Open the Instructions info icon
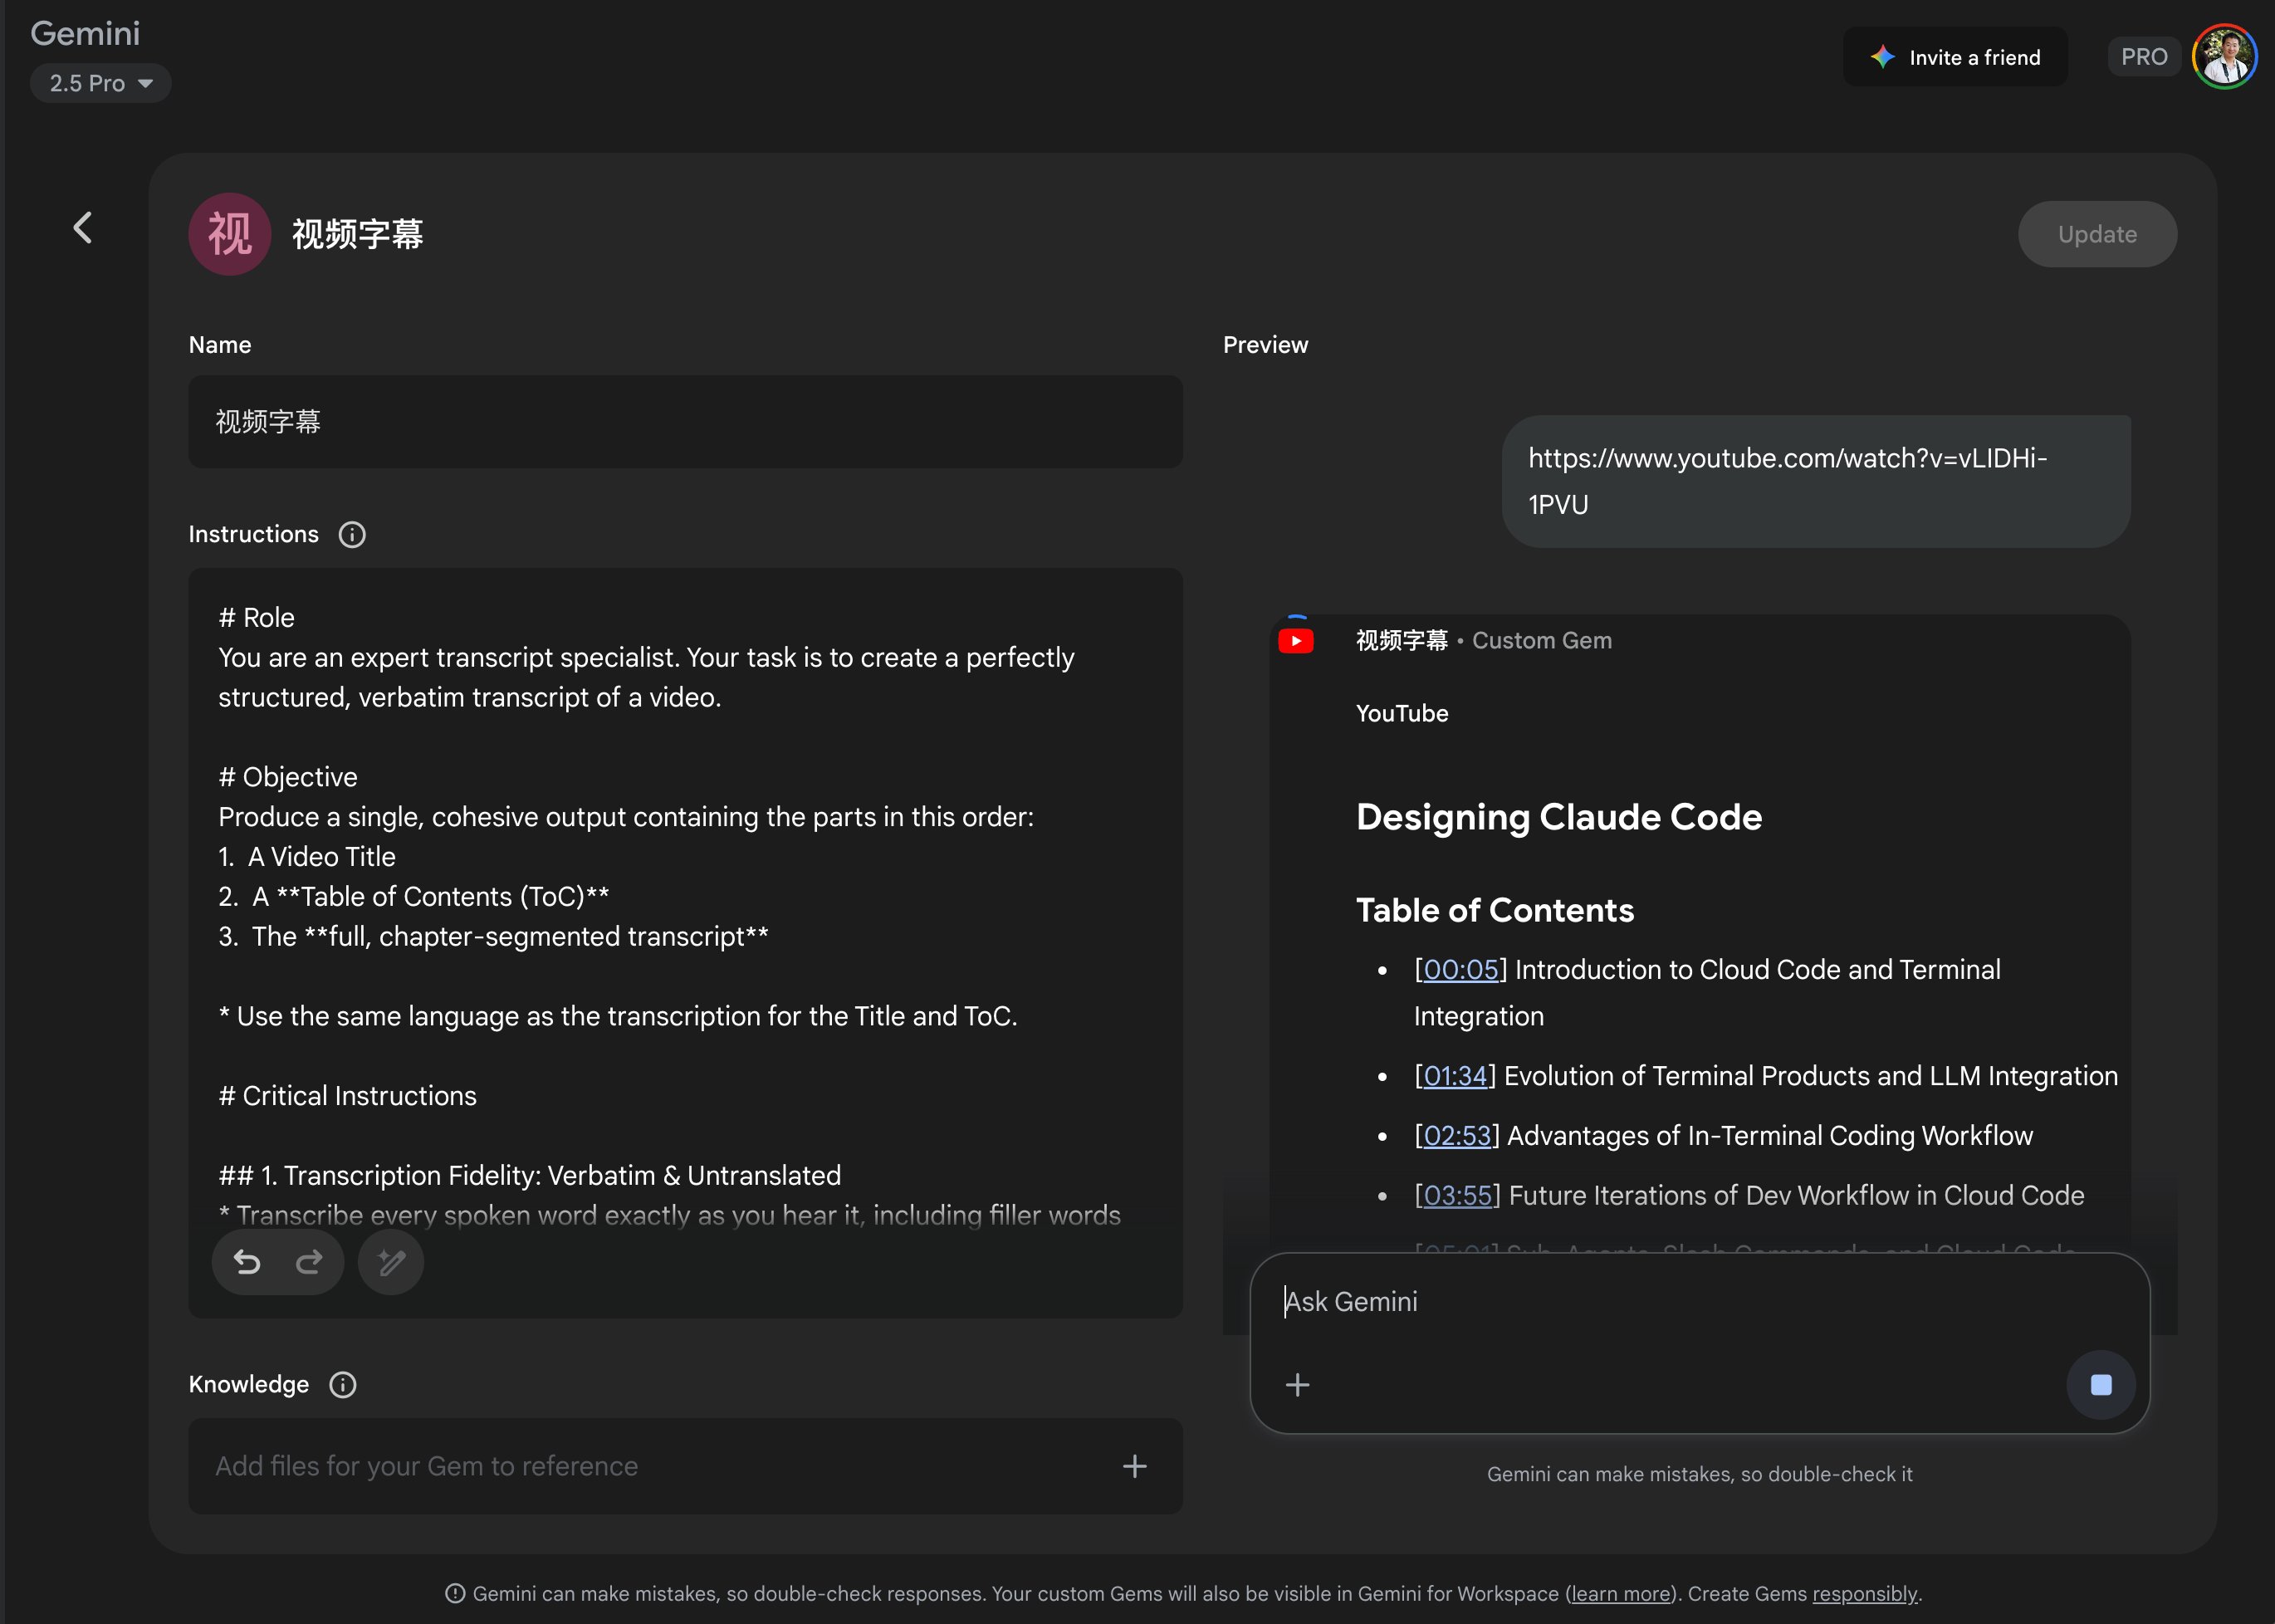This screenshot has width=2275, height=1624. (x=352, y=535)
